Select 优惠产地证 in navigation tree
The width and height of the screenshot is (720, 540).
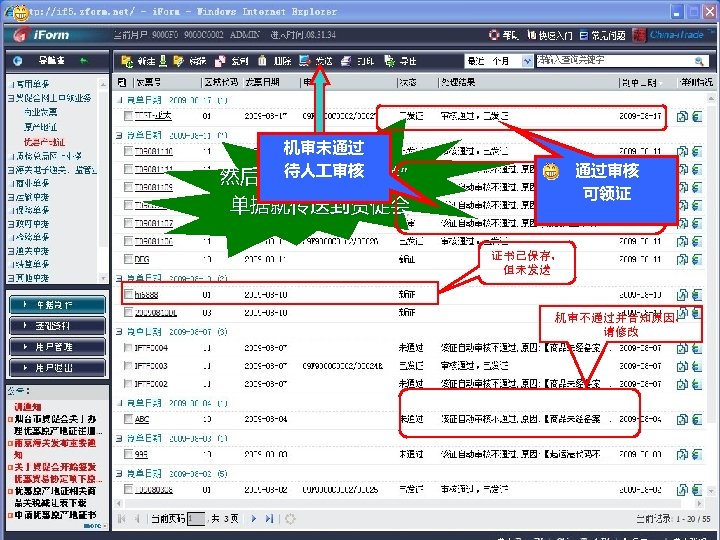point(45,142)
